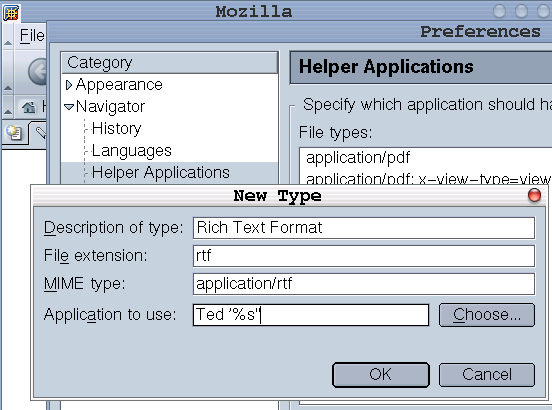Image resolution: width=552 pixels, height=410 pixels.
Task: Open new tab icon in Mozilla tab bar
Action: coord(14,133)
